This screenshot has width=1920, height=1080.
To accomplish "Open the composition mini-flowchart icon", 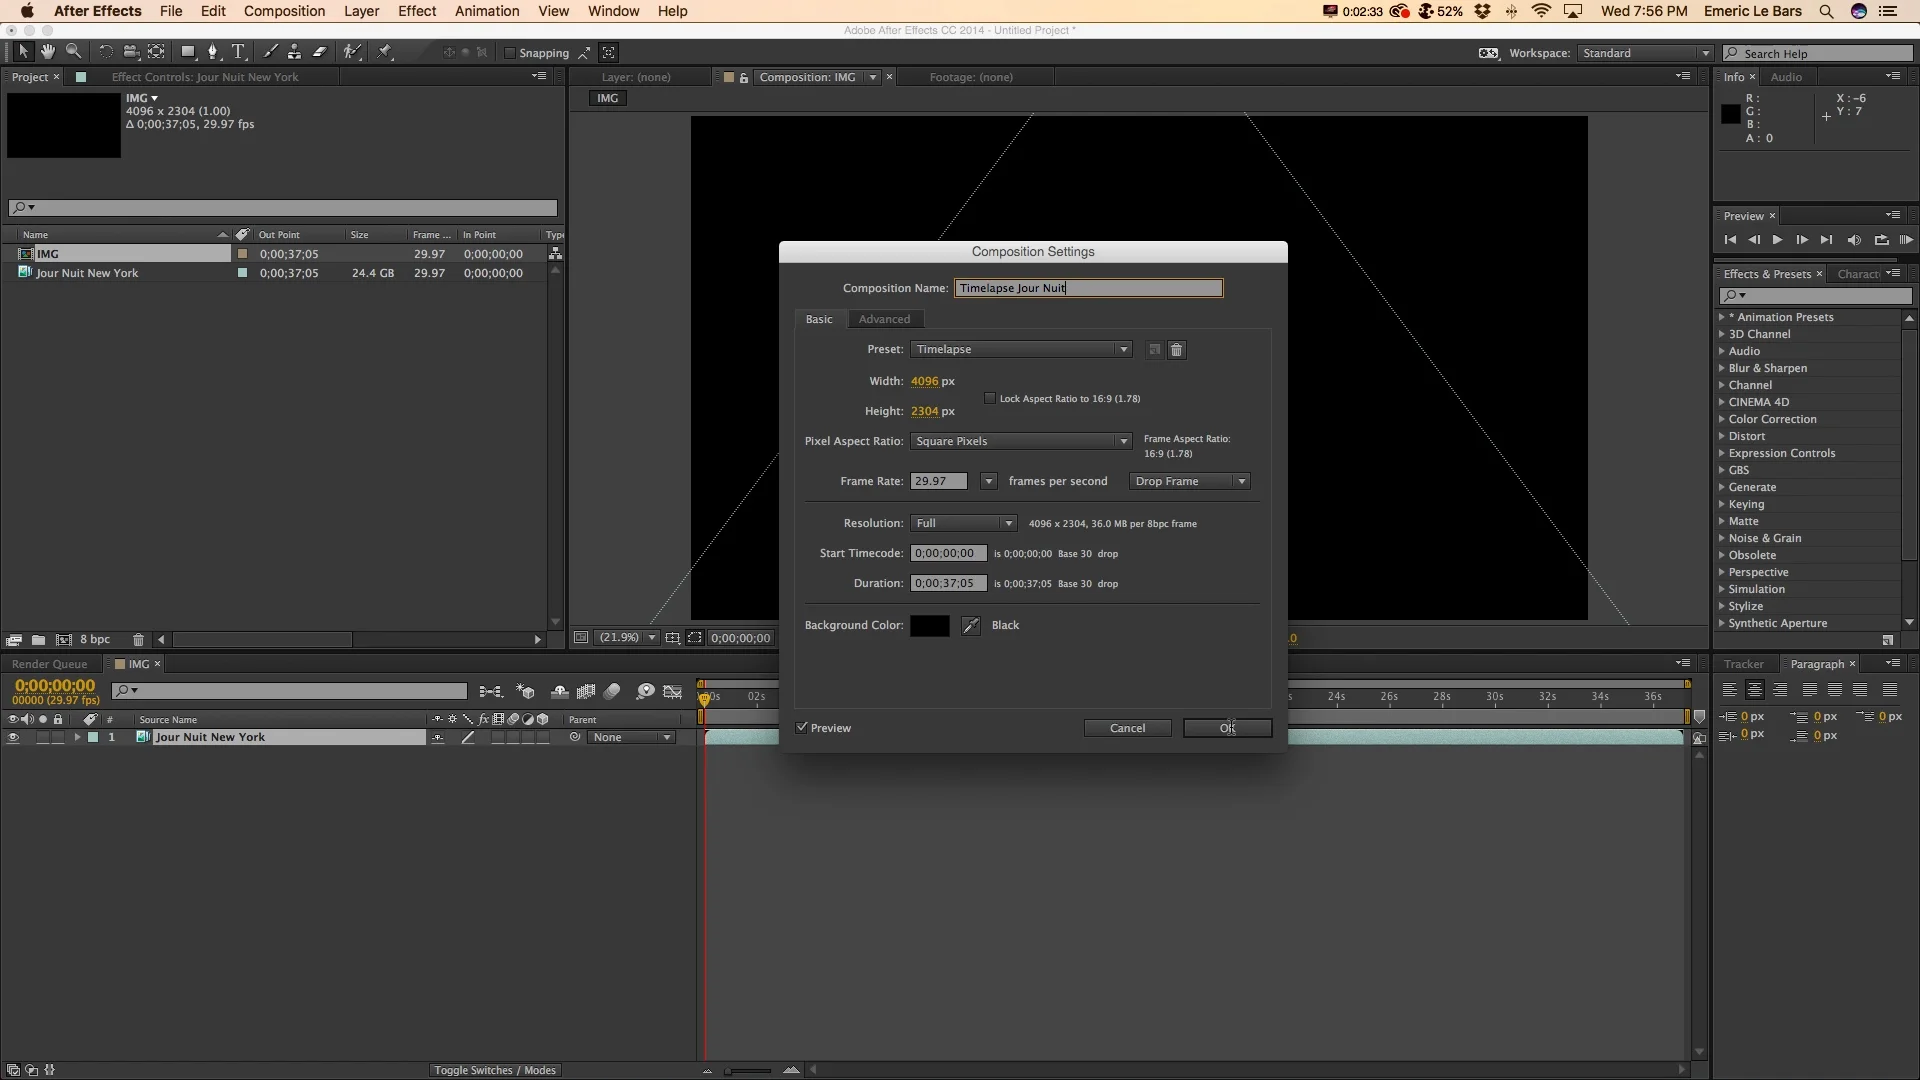I will 490,692.
